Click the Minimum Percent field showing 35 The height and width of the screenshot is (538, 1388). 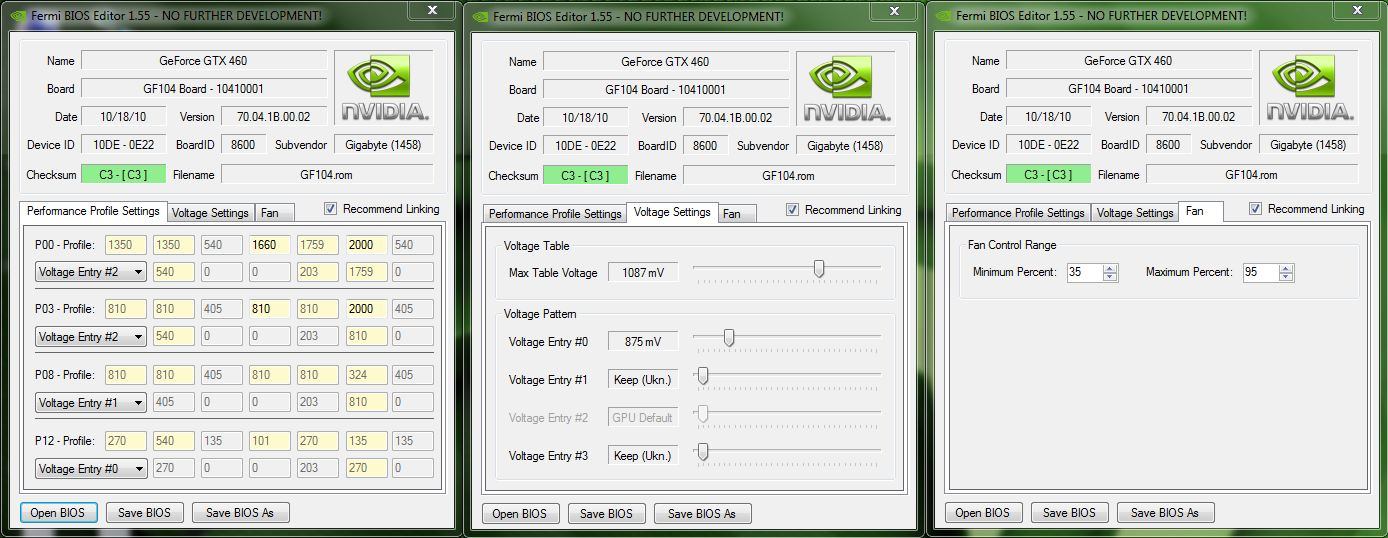tap(1085, 272)
